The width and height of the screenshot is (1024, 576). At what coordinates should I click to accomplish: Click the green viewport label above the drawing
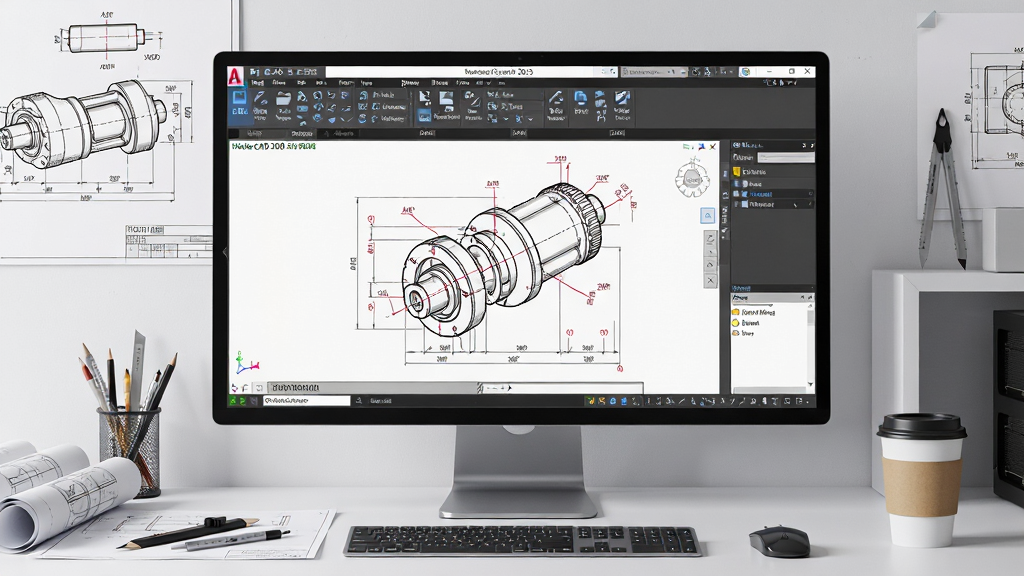[274, 146]
